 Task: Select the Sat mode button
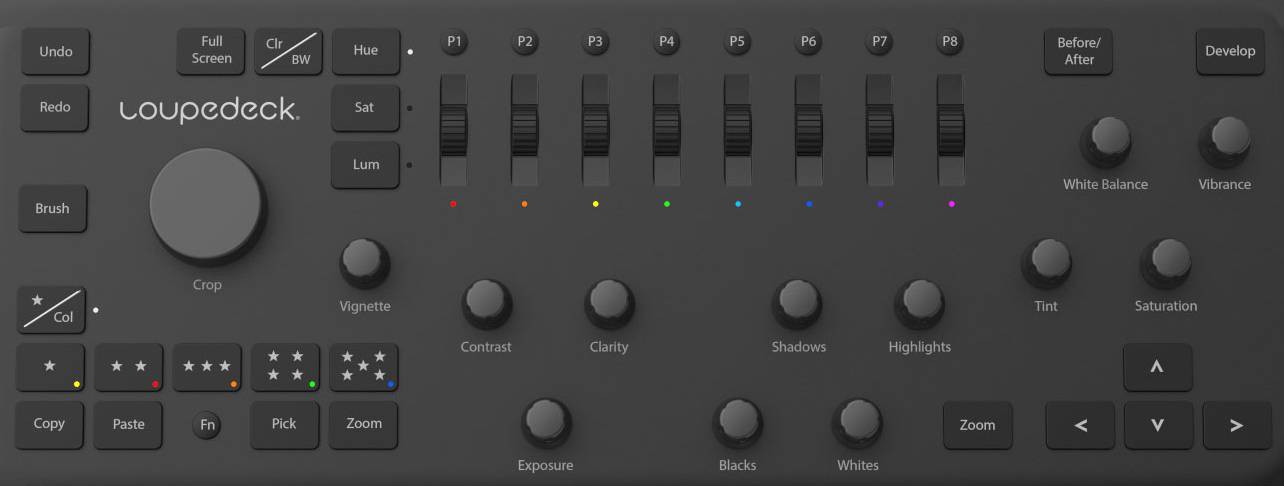coord(365,107)
